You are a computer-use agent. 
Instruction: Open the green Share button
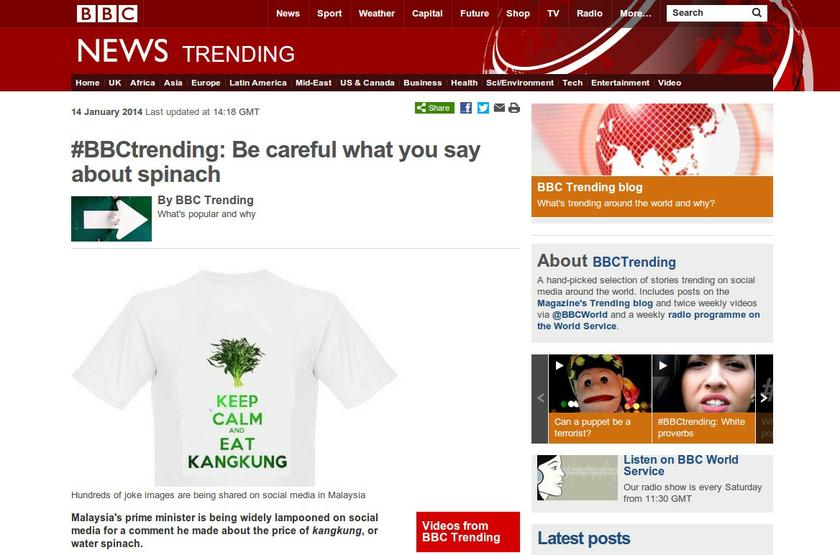click(x=434, y=108)
